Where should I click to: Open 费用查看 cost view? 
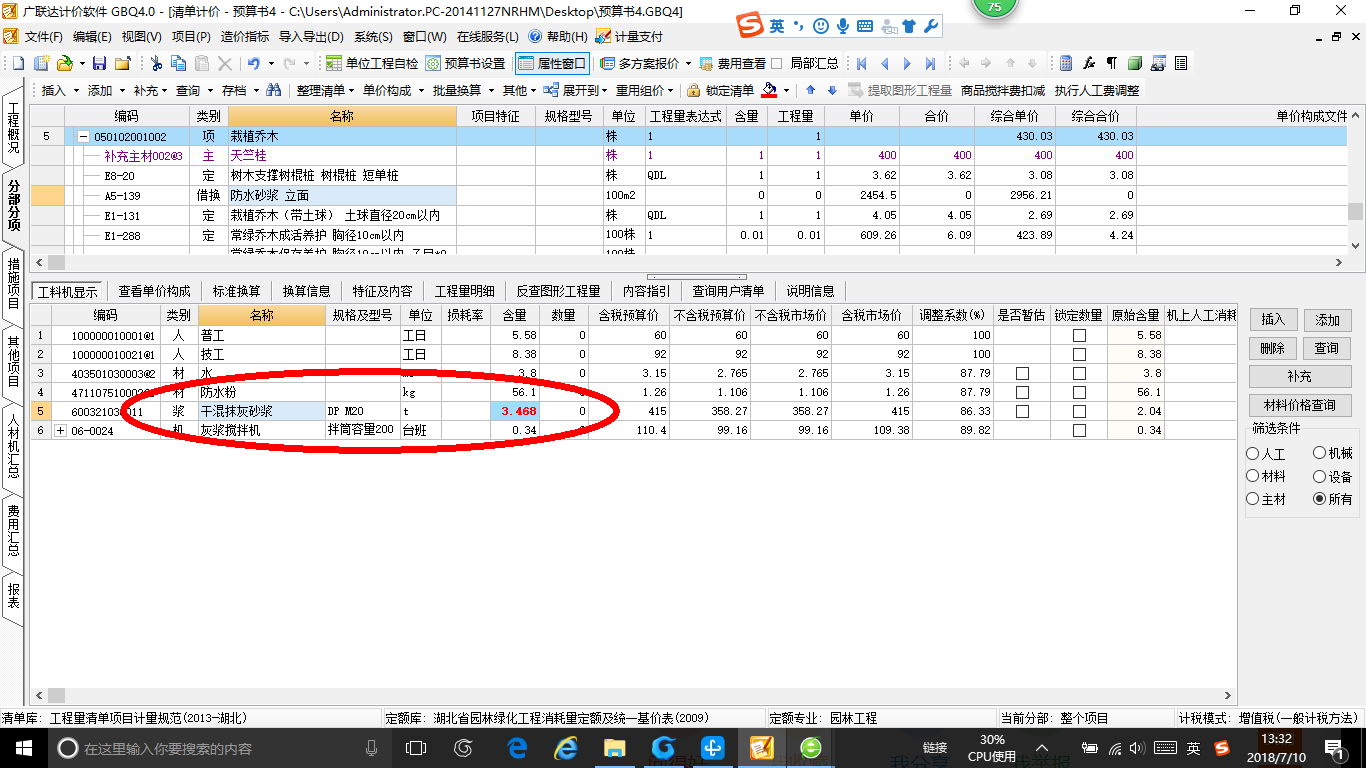732,63
